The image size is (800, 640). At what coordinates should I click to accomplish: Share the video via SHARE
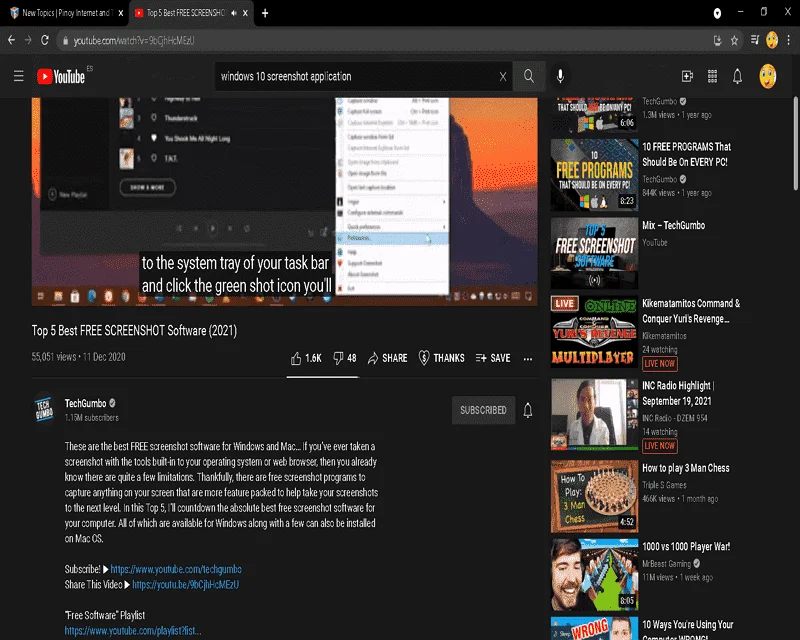click(x=387, y=358)
